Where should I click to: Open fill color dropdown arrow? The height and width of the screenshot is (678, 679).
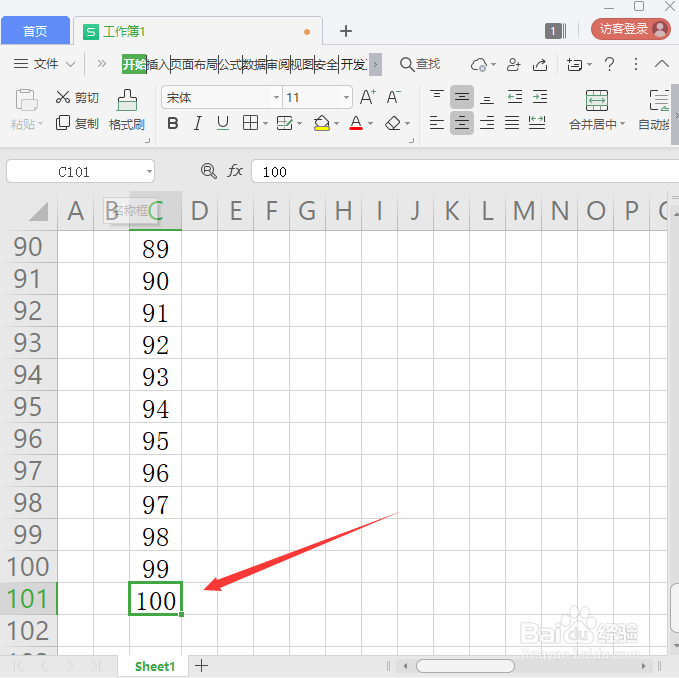pyautogui.click(x=336, y=124)
